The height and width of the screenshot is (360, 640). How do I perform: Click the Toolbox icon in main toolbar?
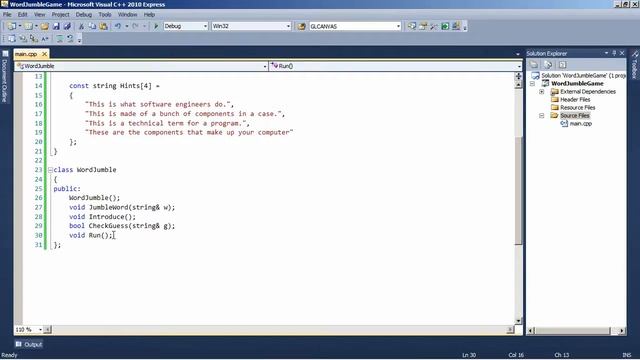434,26
